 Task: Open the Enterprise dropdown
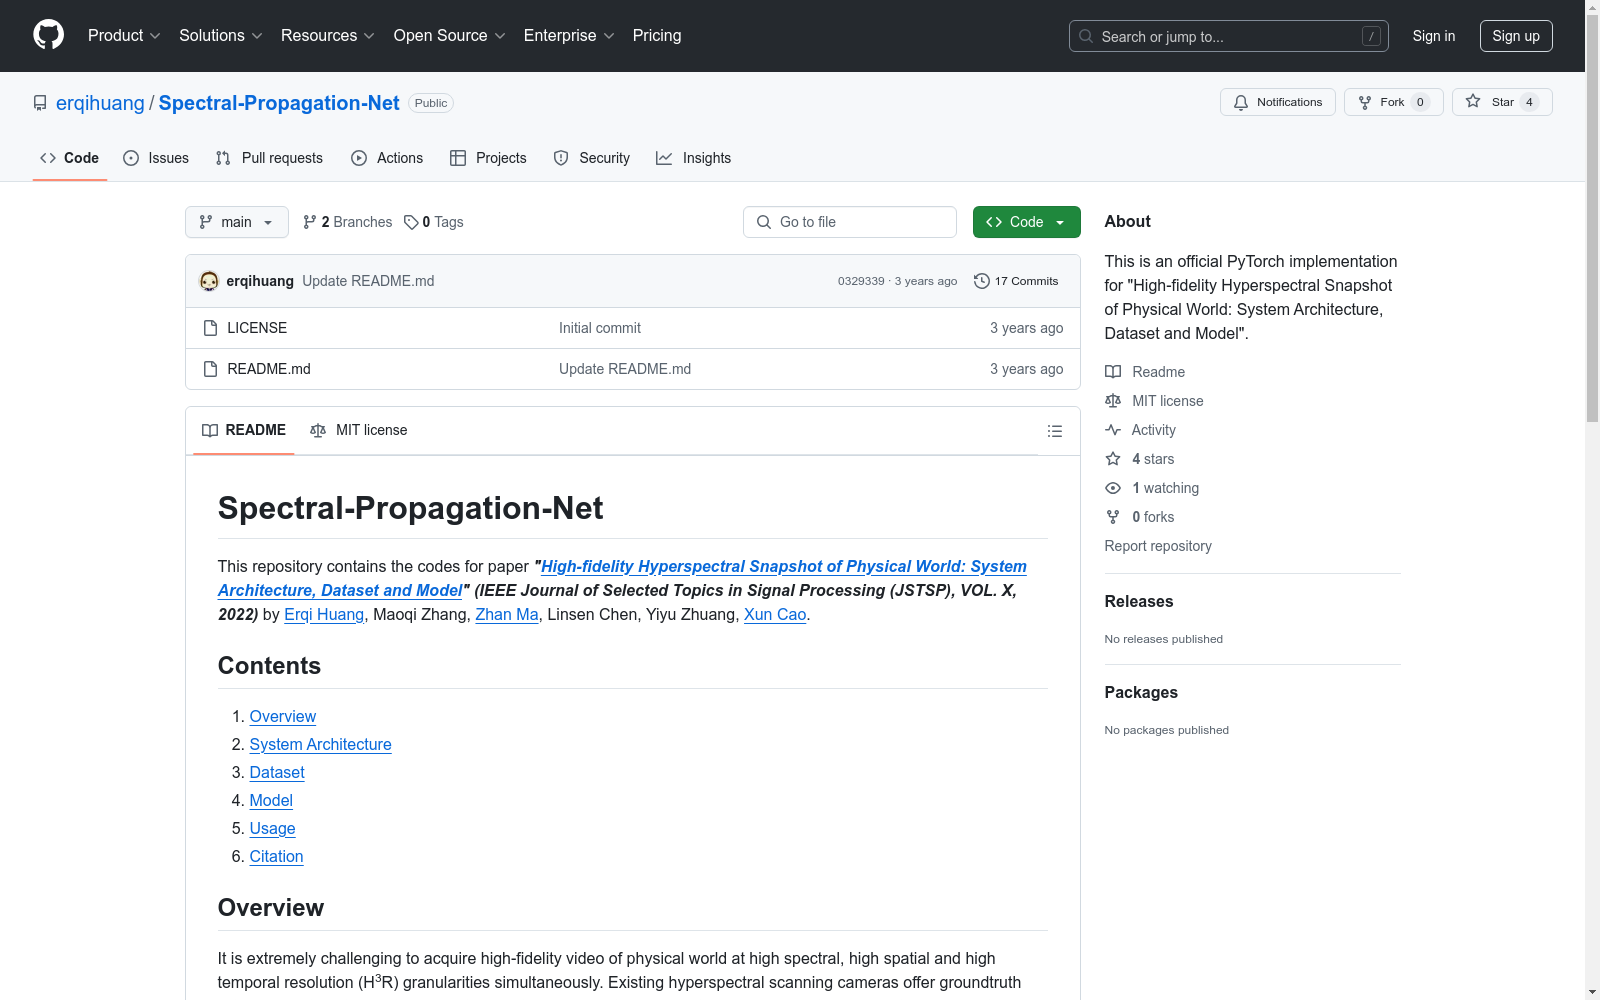(569, 35)
